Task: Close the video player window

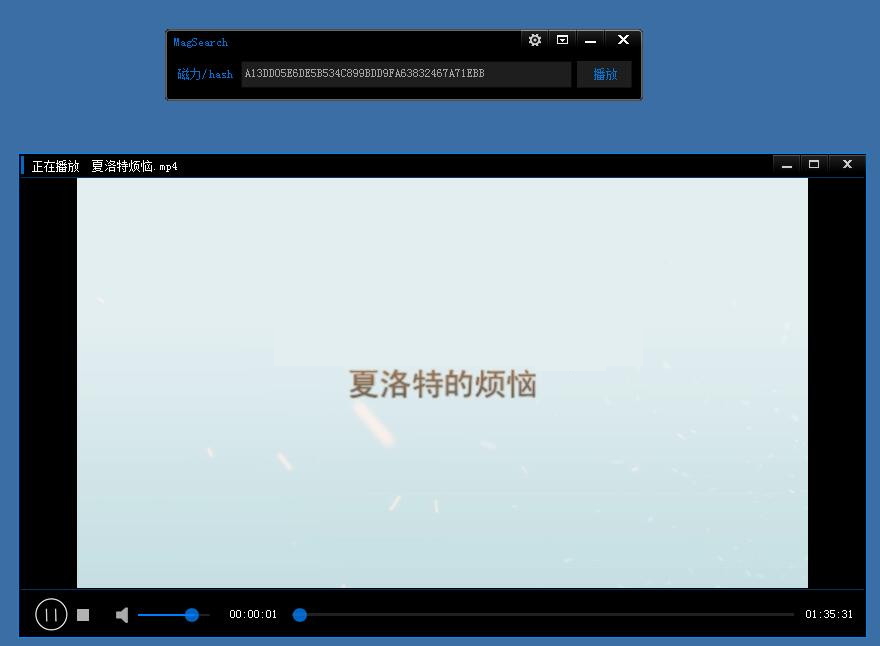Action: (847, 164)
